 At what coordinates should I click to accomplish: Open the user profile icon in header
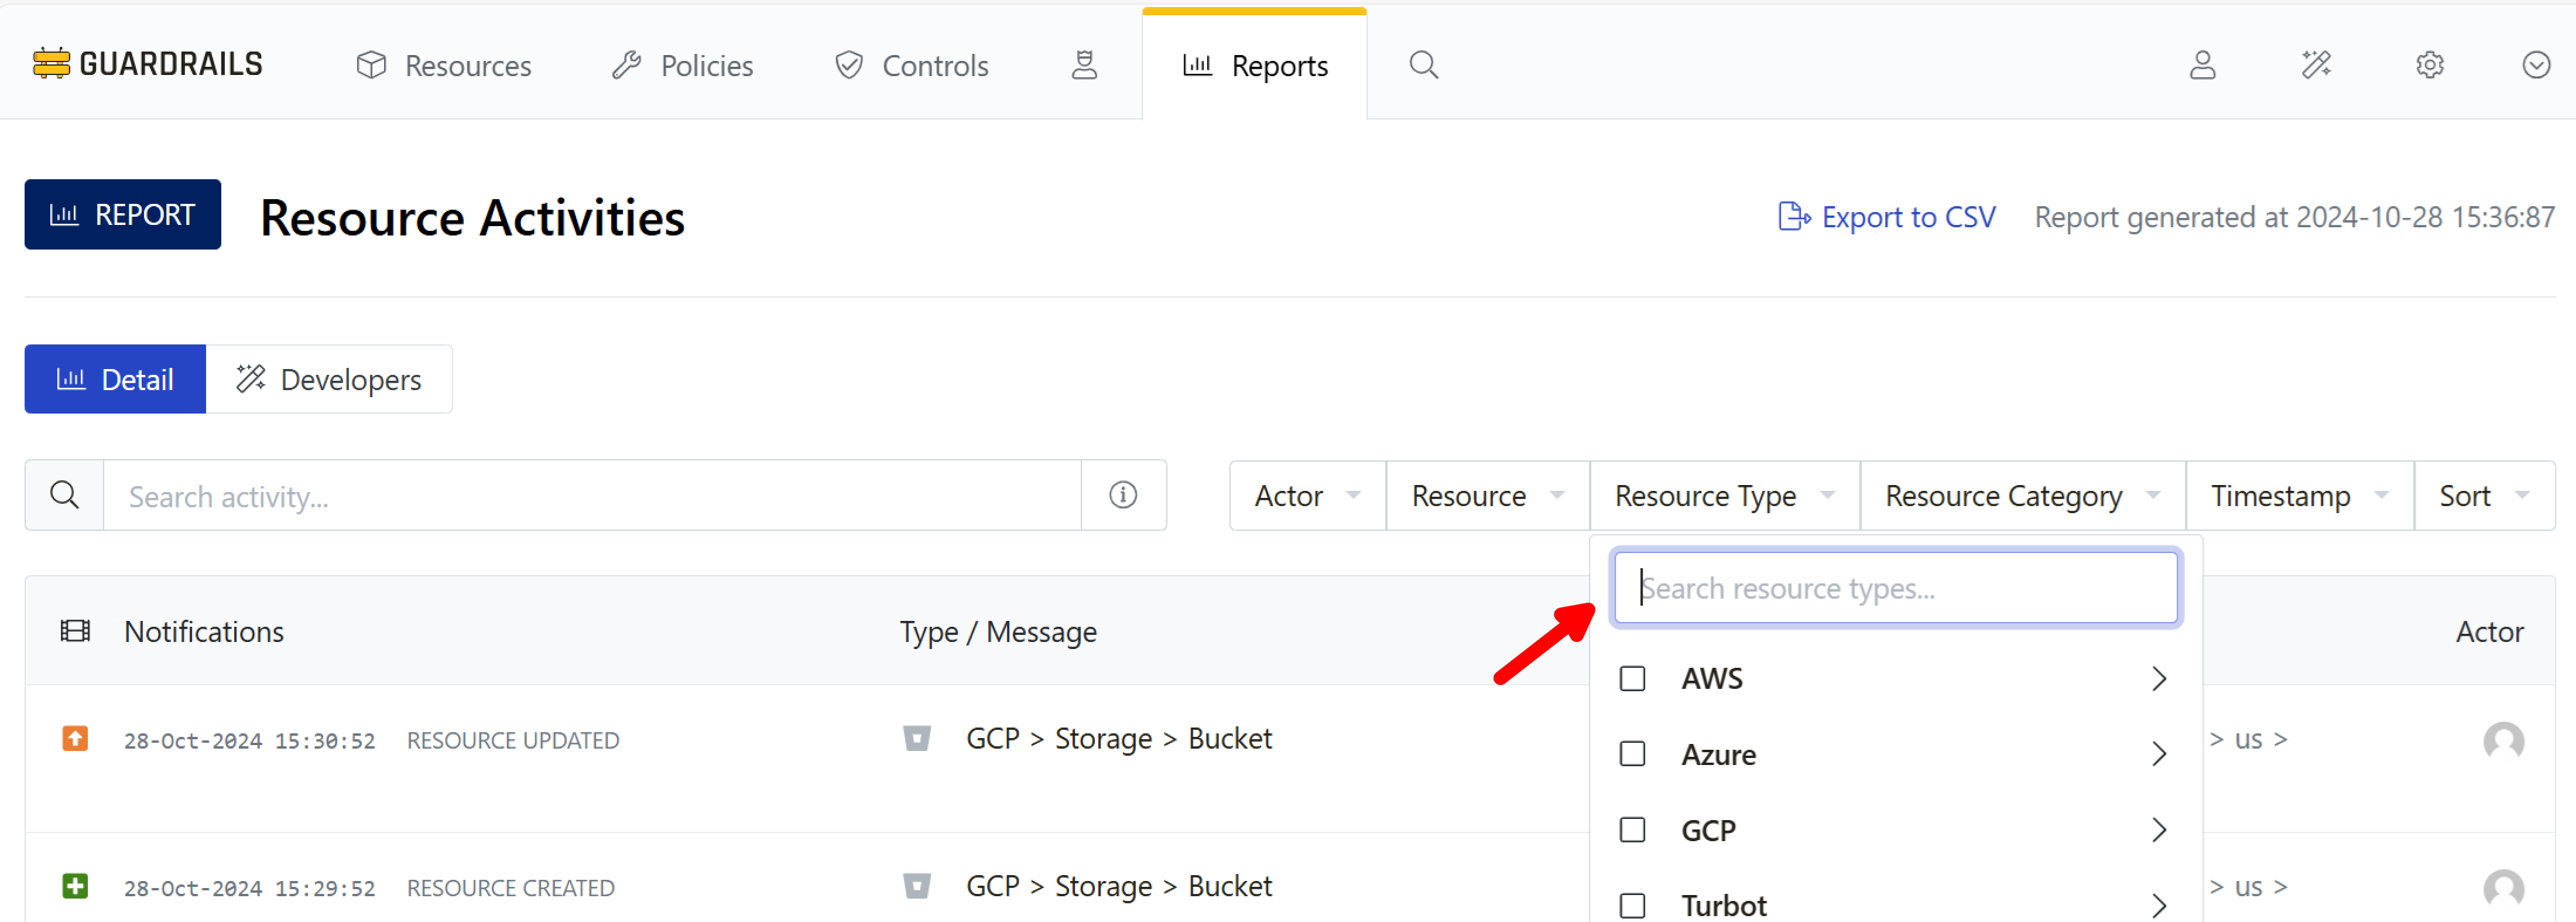point(2202,66)
